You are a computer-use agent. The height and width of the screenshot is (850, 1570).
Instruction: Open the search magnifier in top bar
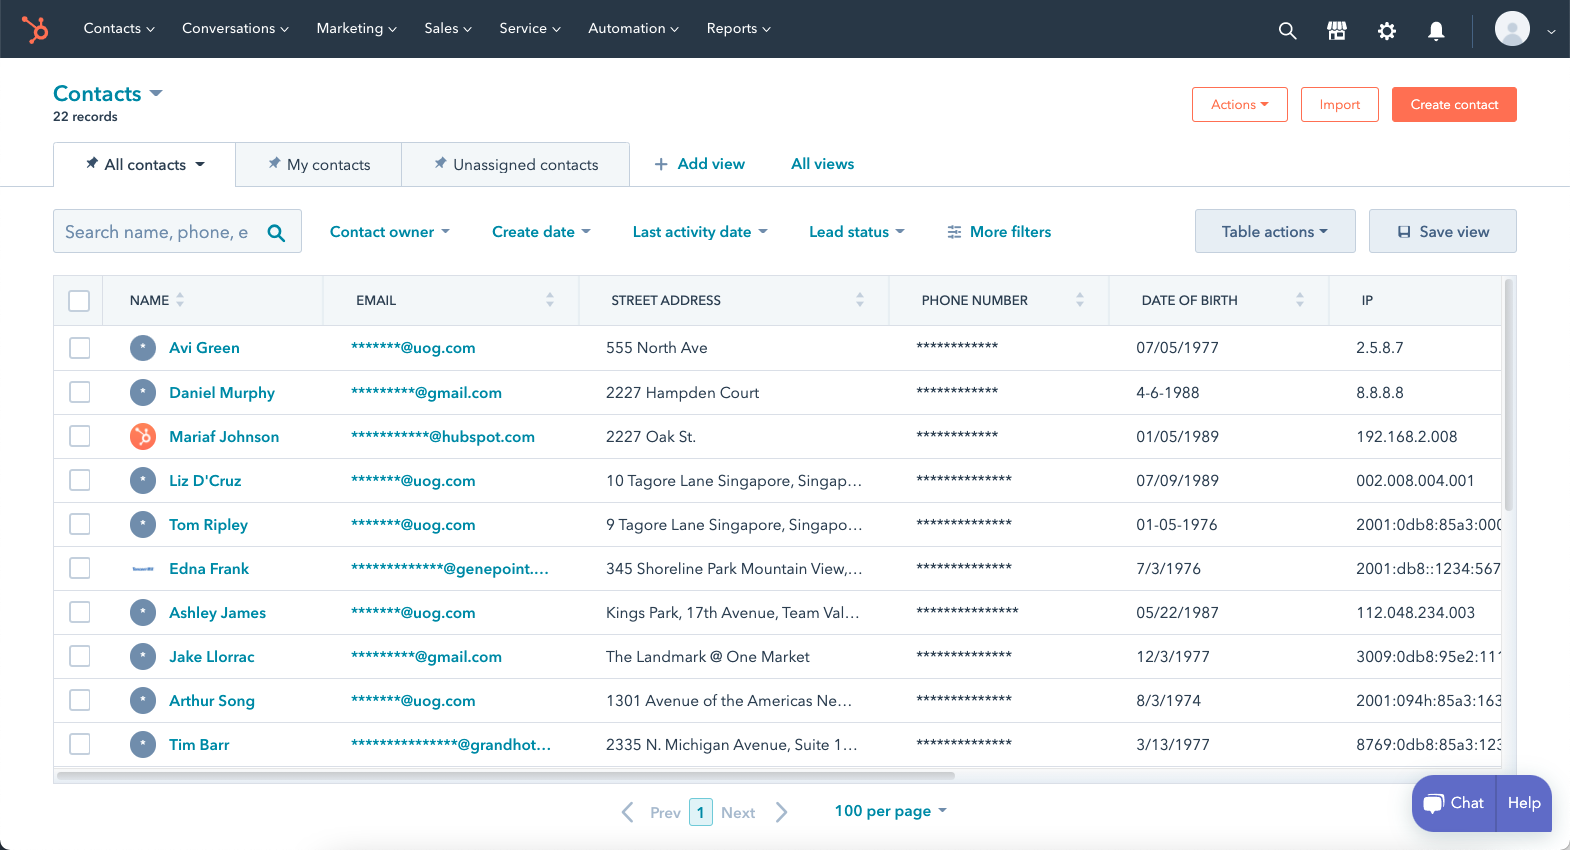(x=1287, y=31)
